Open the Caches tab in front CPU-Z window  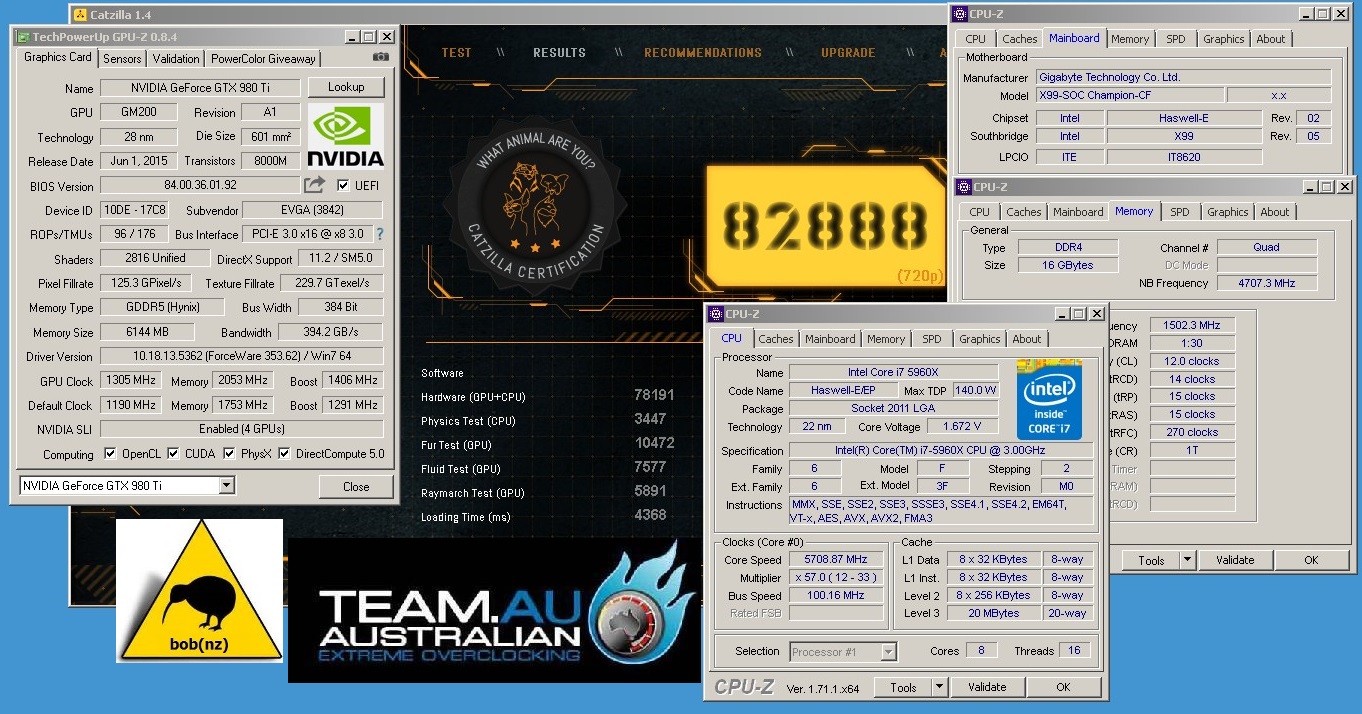(776, 339)
